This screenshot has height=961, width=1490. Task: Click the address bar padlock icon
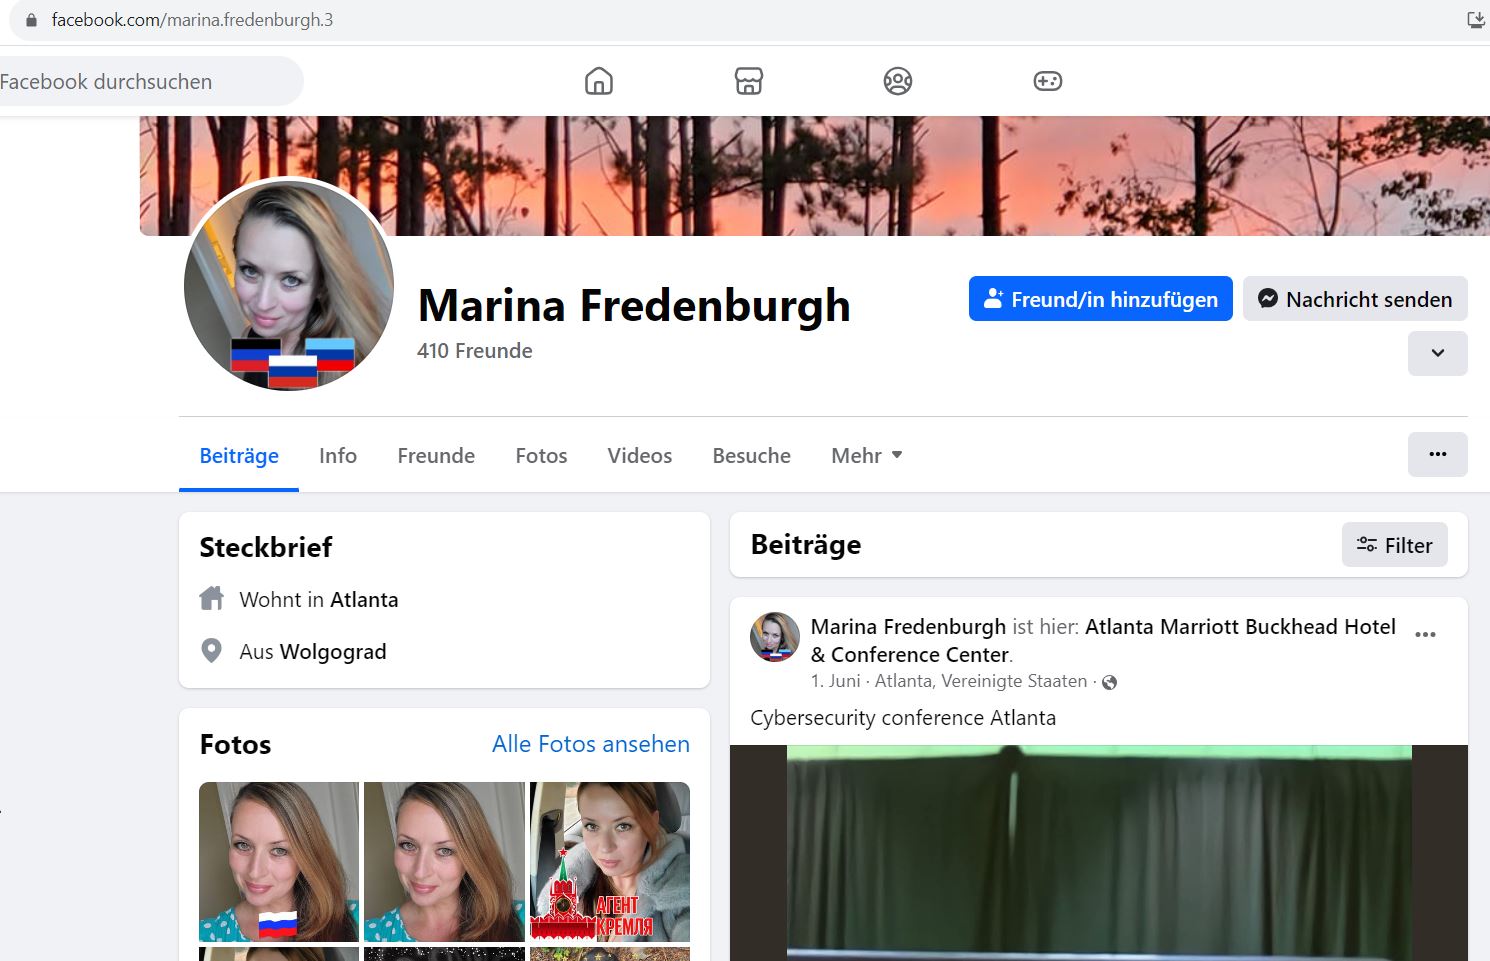31,20
